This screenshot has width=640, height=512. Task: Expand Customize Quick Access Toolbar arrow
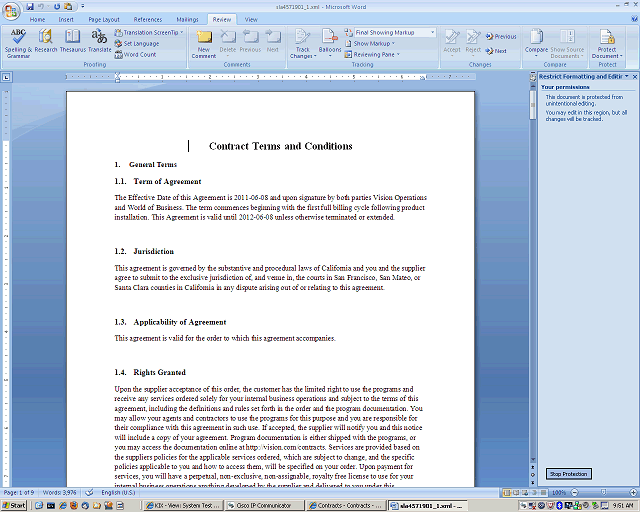click(x=82, y=7)
